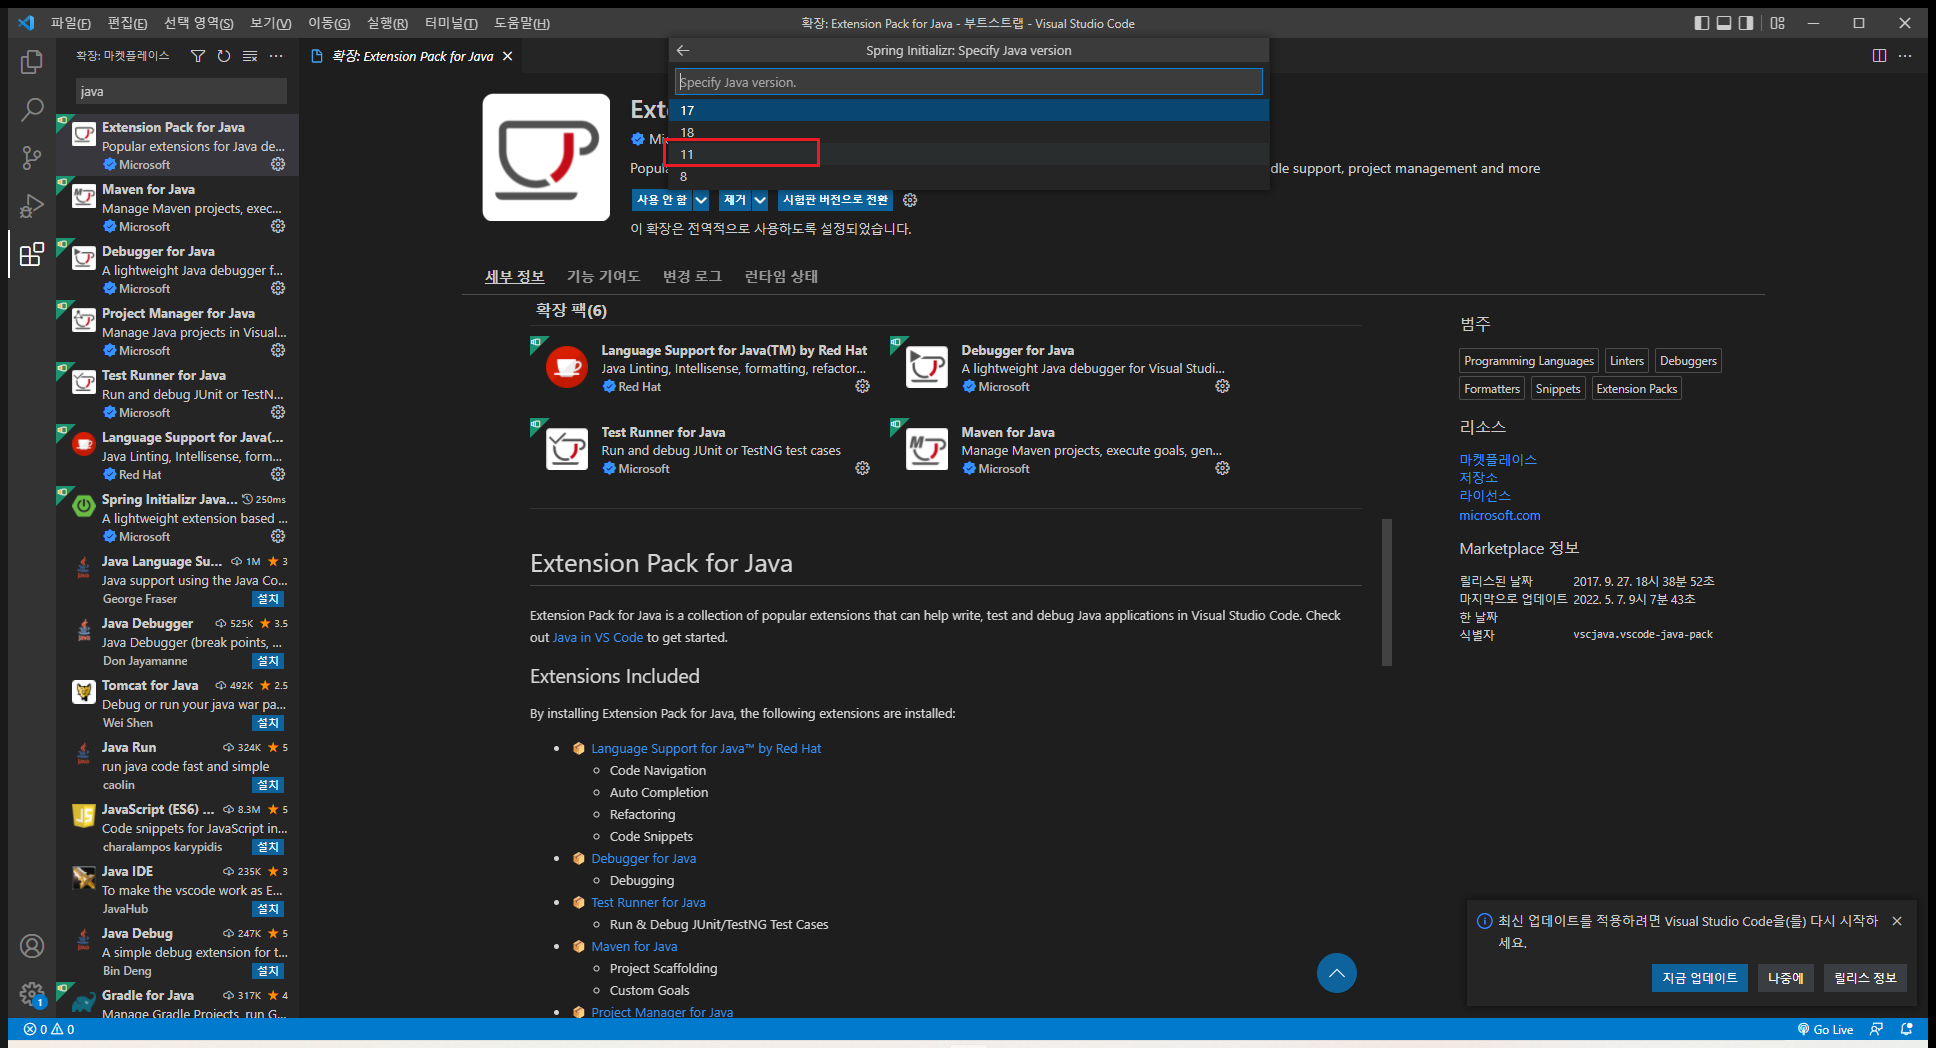The height and width of the screenshot is (1048, 1936).
Task: Open microsoft.com resource link
Action: 1499,515
